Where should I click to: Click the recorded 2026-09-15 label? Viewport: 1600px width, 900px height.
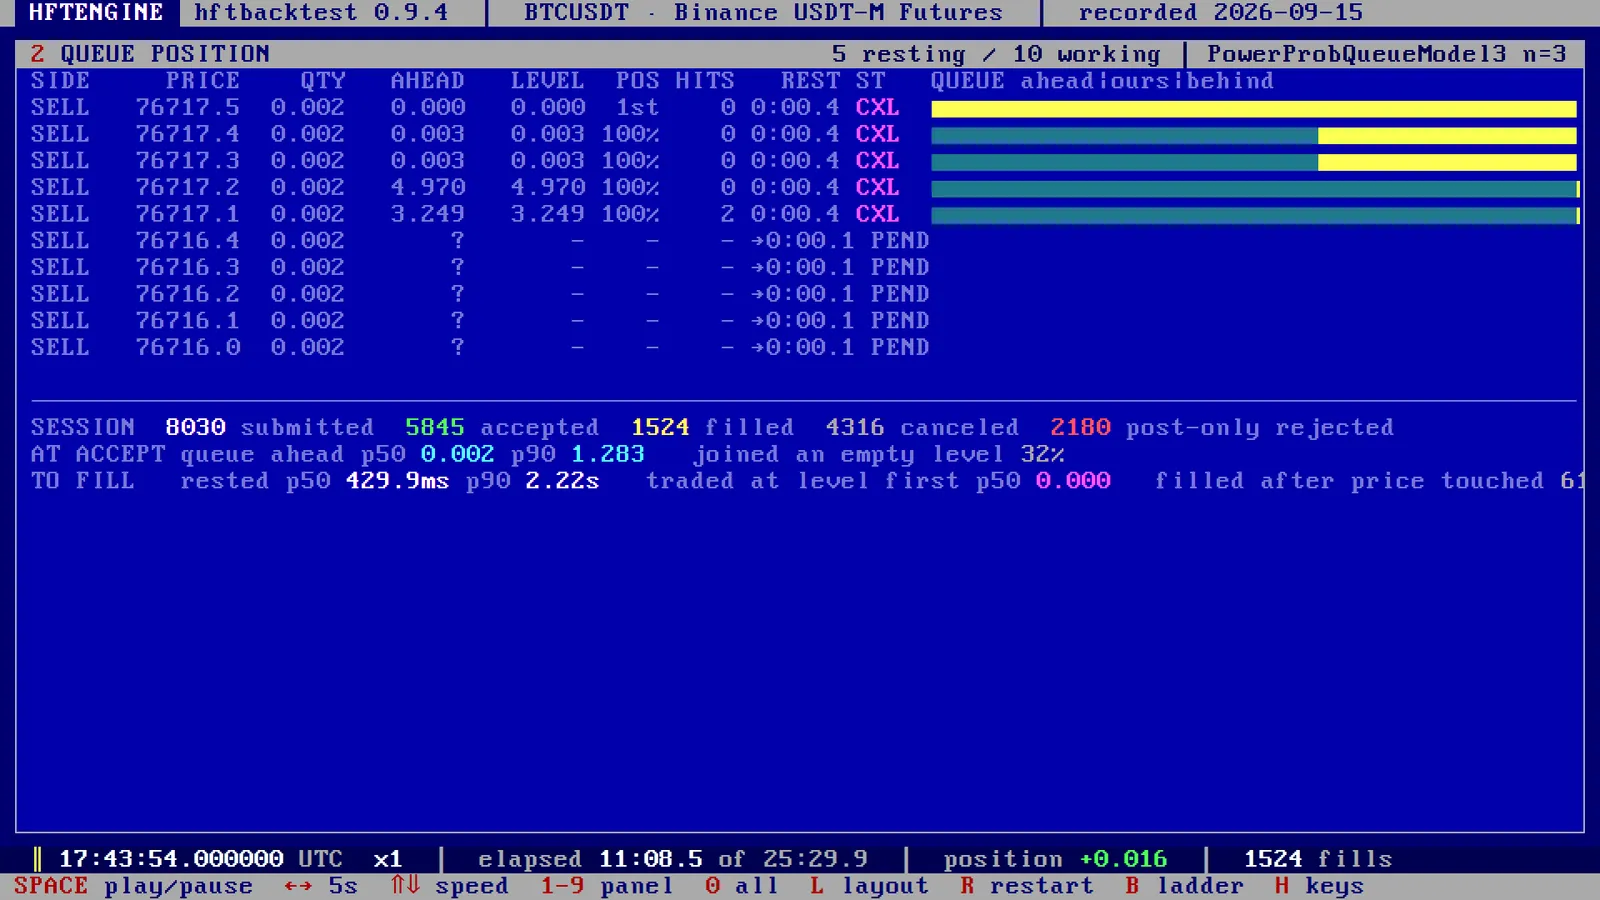pos(1221,13)
